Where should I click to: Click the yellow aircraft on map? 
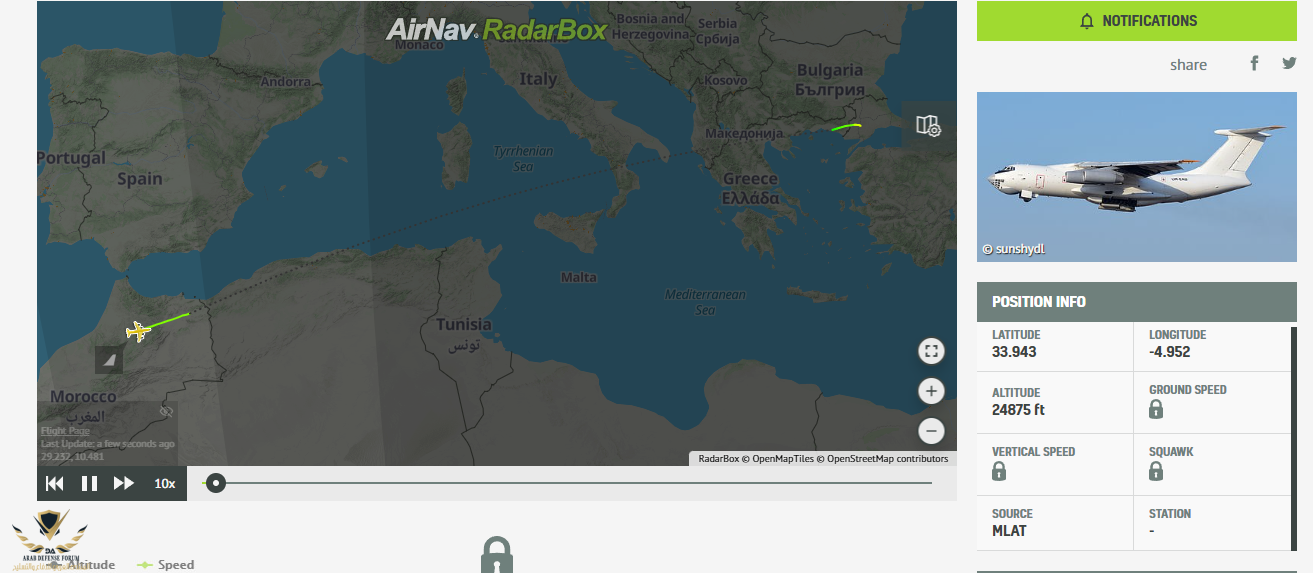click(x=138, y=331)
